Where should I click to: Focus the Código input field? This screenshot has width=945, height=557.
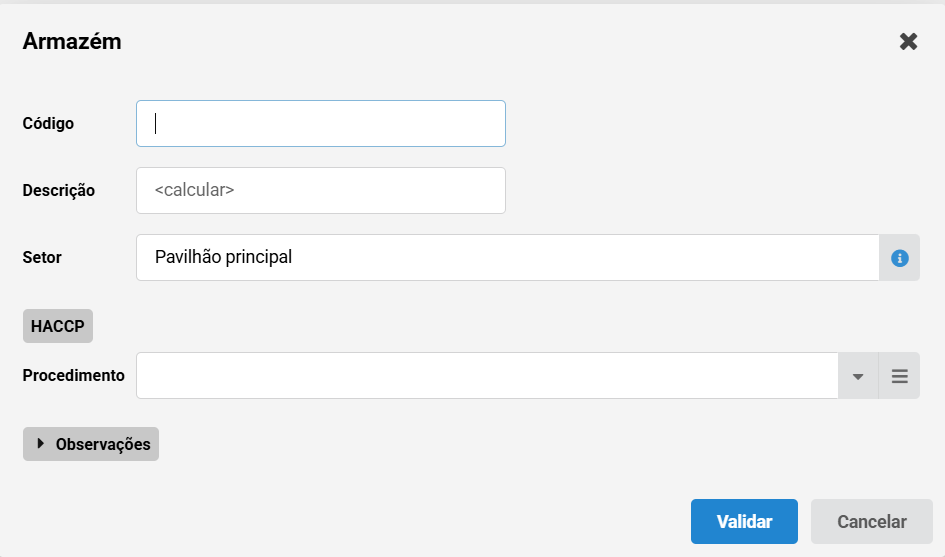click(321, 124)
